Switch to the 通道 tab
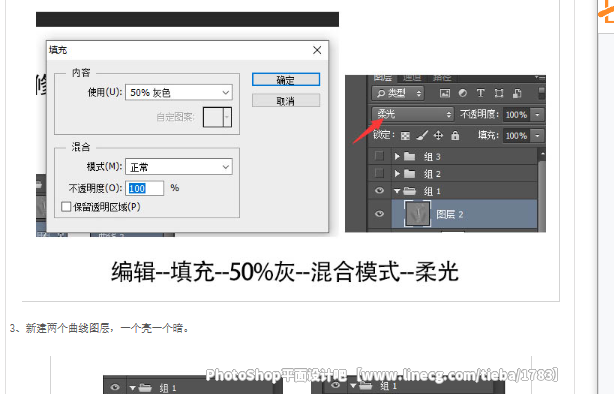Screen dimensions: 614x394 point(412,78)
